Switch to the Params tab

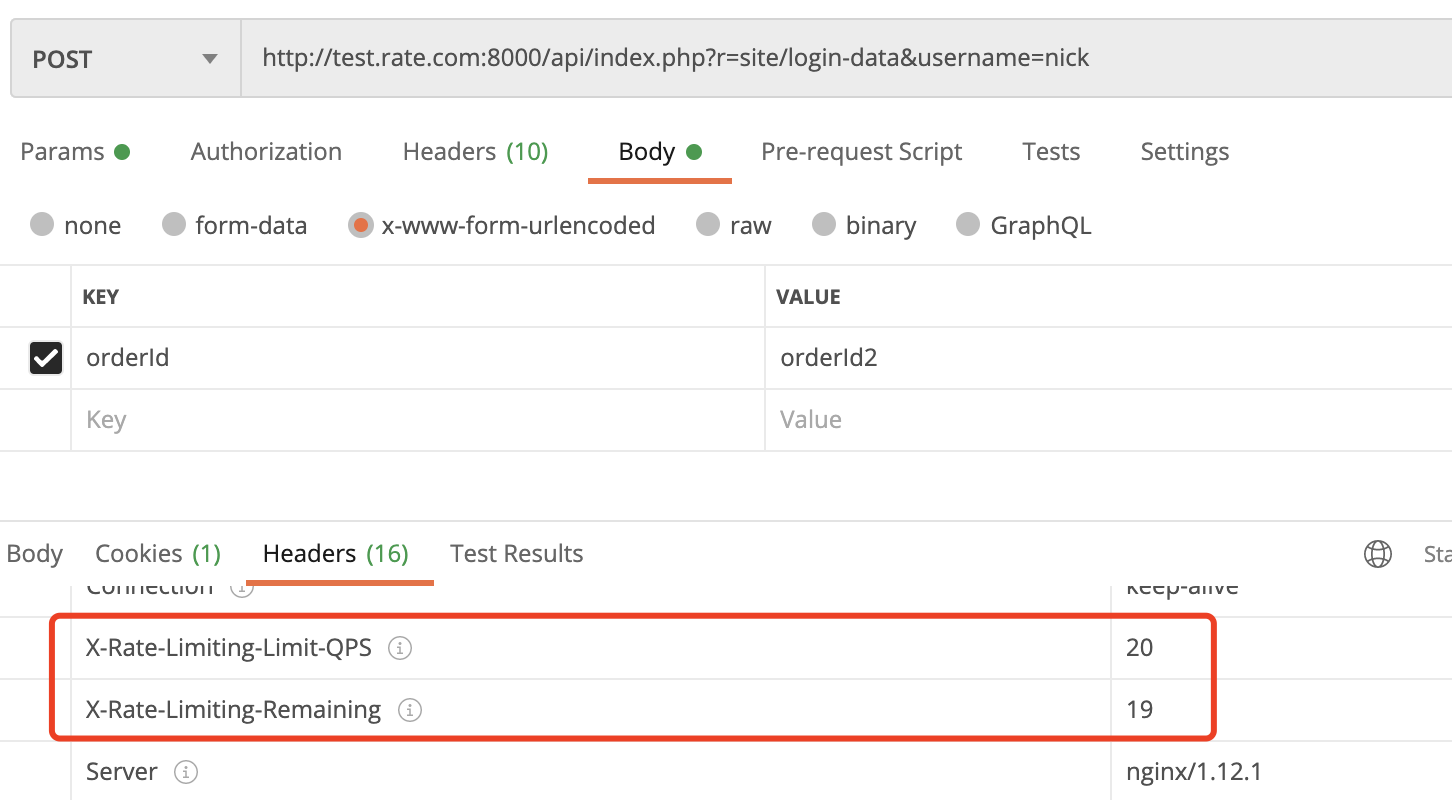(x=75, y=152)
